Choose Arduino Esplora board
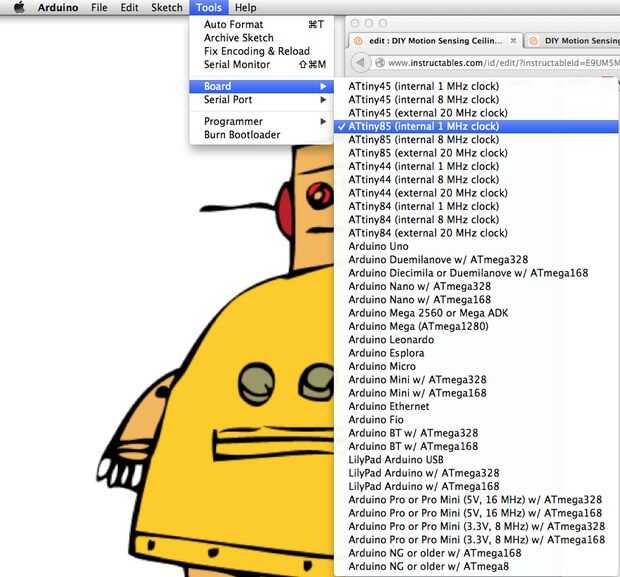The image size is (620, 577). pos(476,353)
